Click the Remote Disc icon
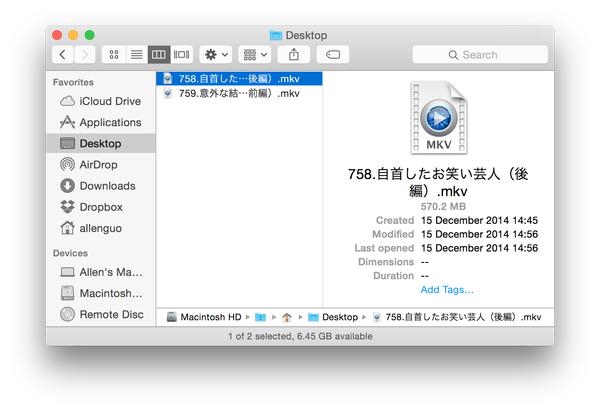Viewport: 600px width, 411px height. click(x=67, y=315)
